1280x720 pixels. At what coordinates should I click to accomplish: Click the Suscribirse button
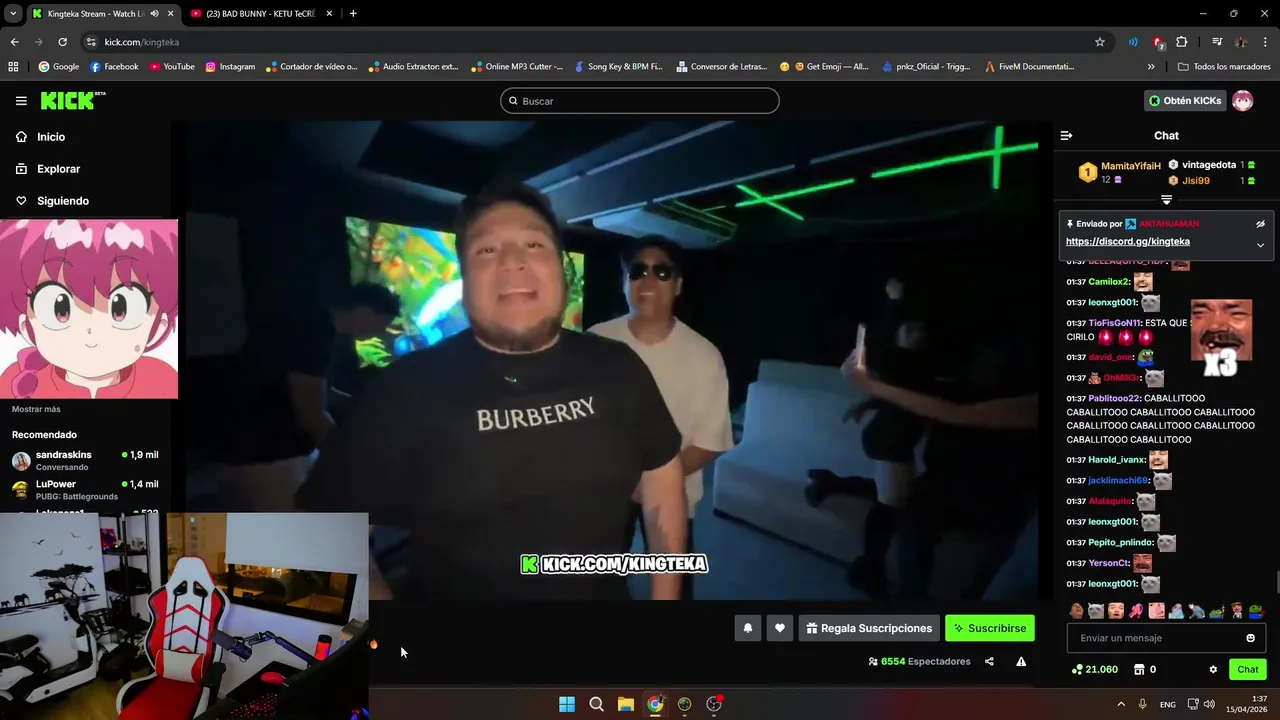(x=989, y=628)
